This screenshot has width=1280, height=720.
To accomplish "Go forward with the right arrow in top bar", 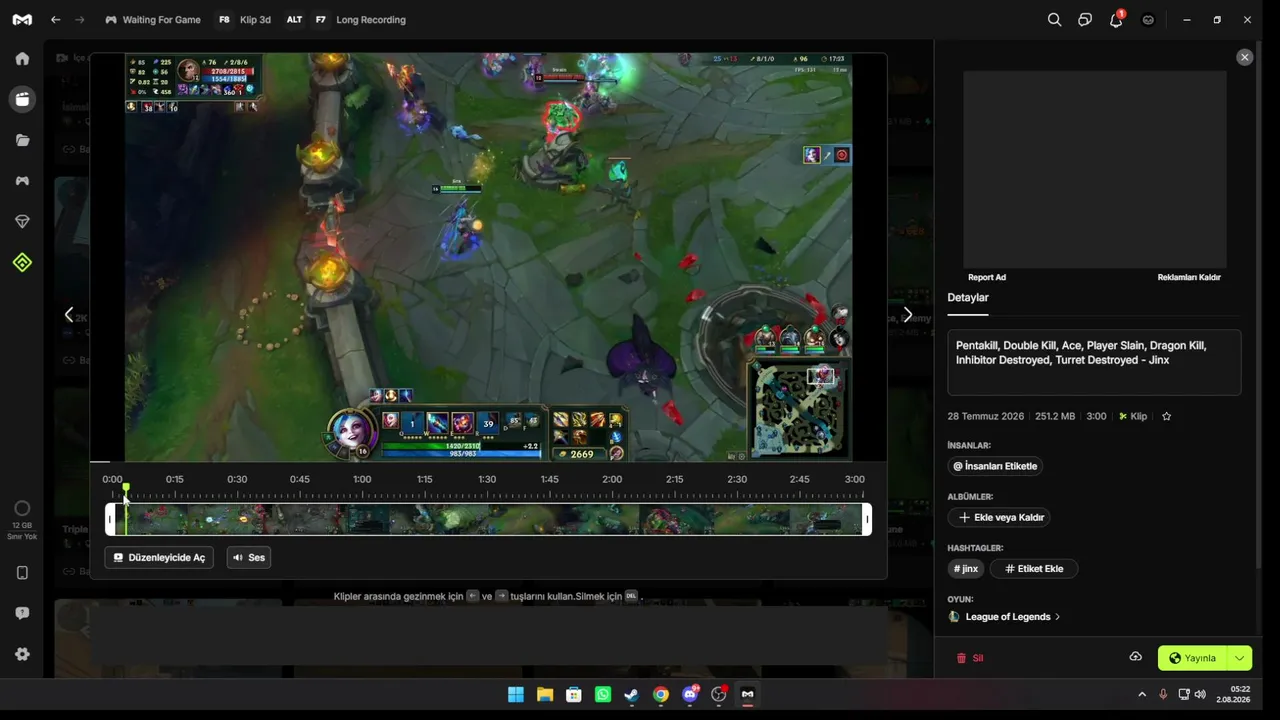I will coord(80,20).
